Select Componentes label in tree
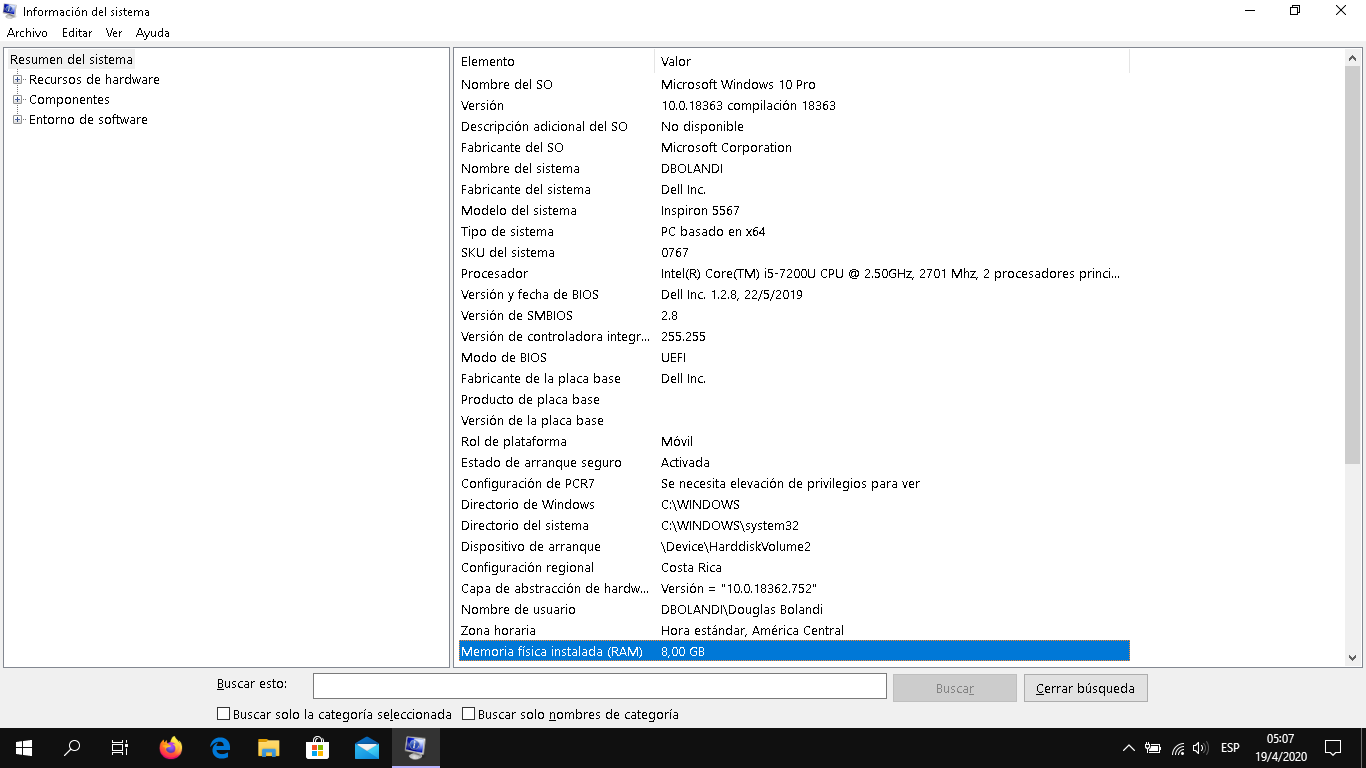Screen dimensions: 1366x768 (x=69, y=100)
